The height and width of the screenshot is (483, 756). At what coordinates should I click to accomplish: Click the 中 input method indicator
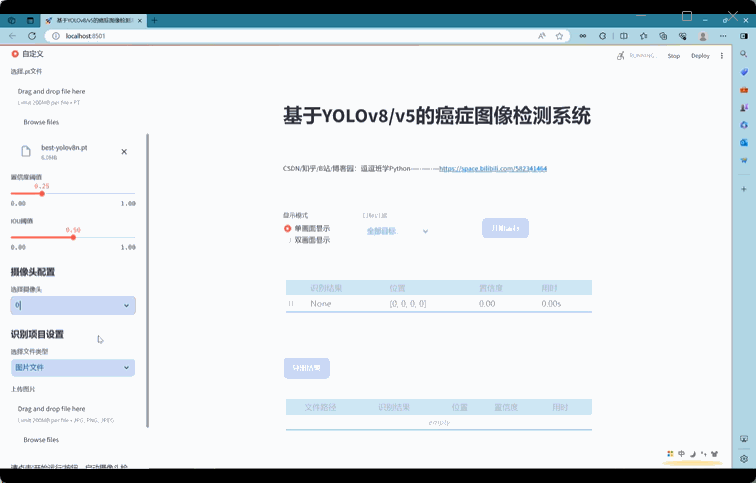click(681, 454)
